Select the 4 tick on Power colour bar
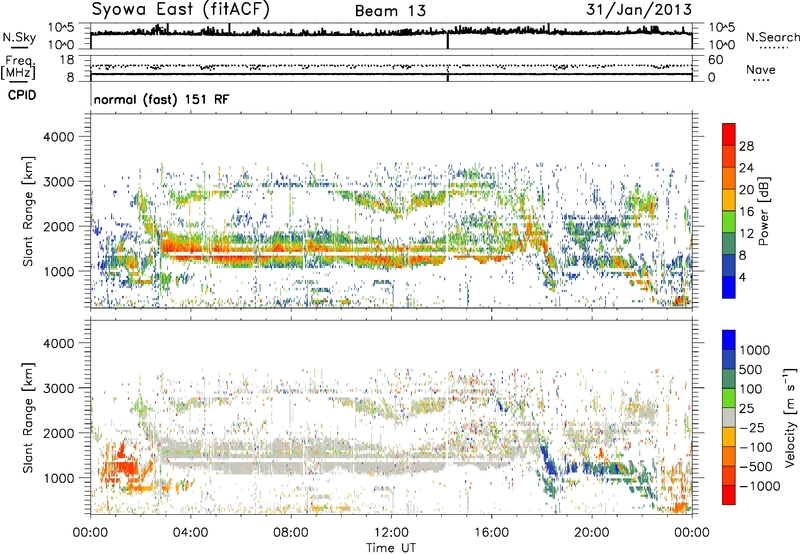Screen dimensions: 800x554 click(742, 277)
